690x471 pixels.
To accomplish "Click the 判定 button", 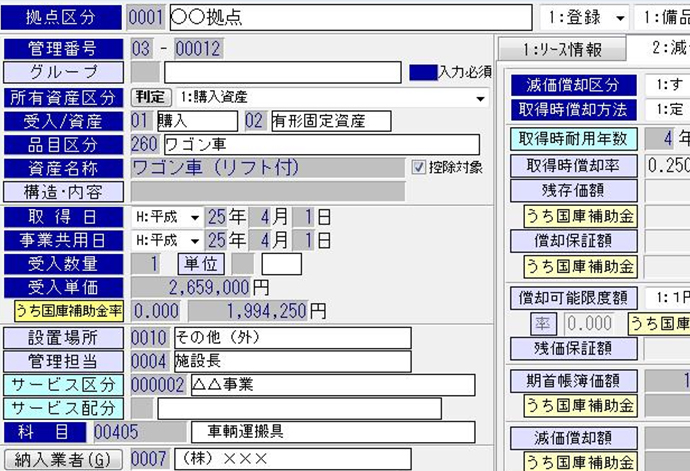I will pos(153,97).
